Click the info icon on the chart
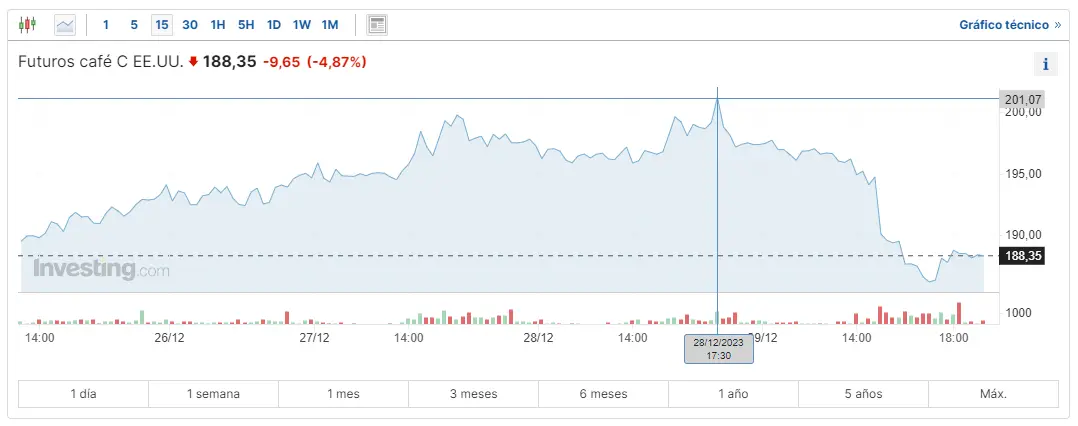The width and height of the screenshot is (1078, 426). pos(1045,65)
